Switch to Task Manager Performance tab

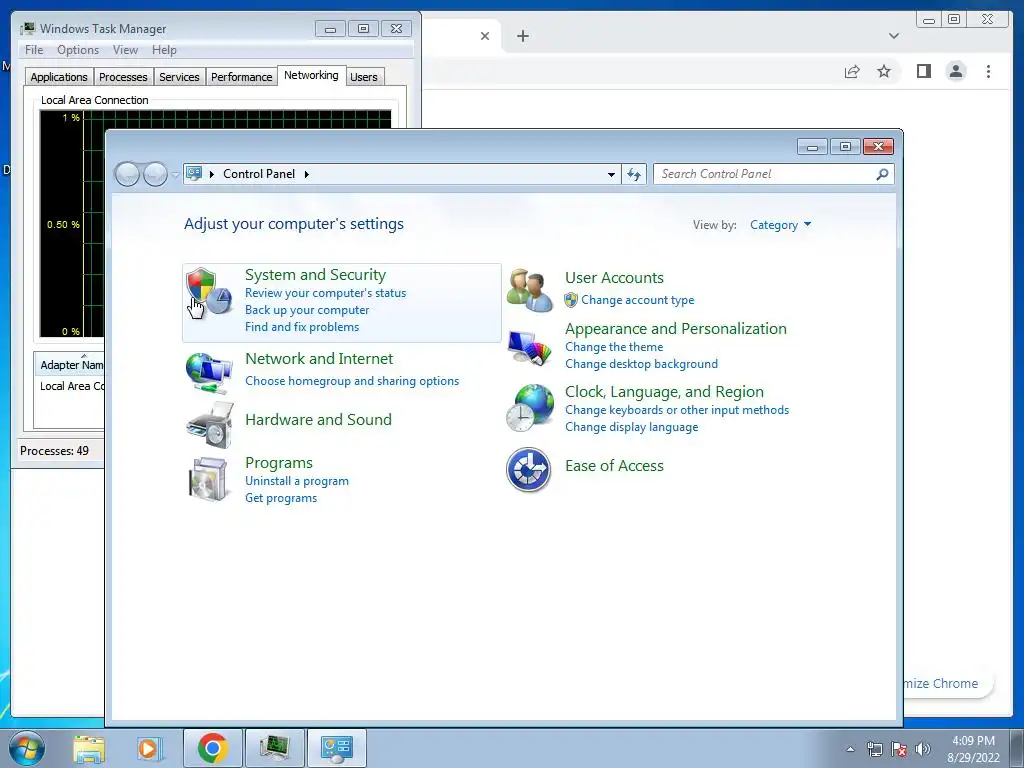241,76
